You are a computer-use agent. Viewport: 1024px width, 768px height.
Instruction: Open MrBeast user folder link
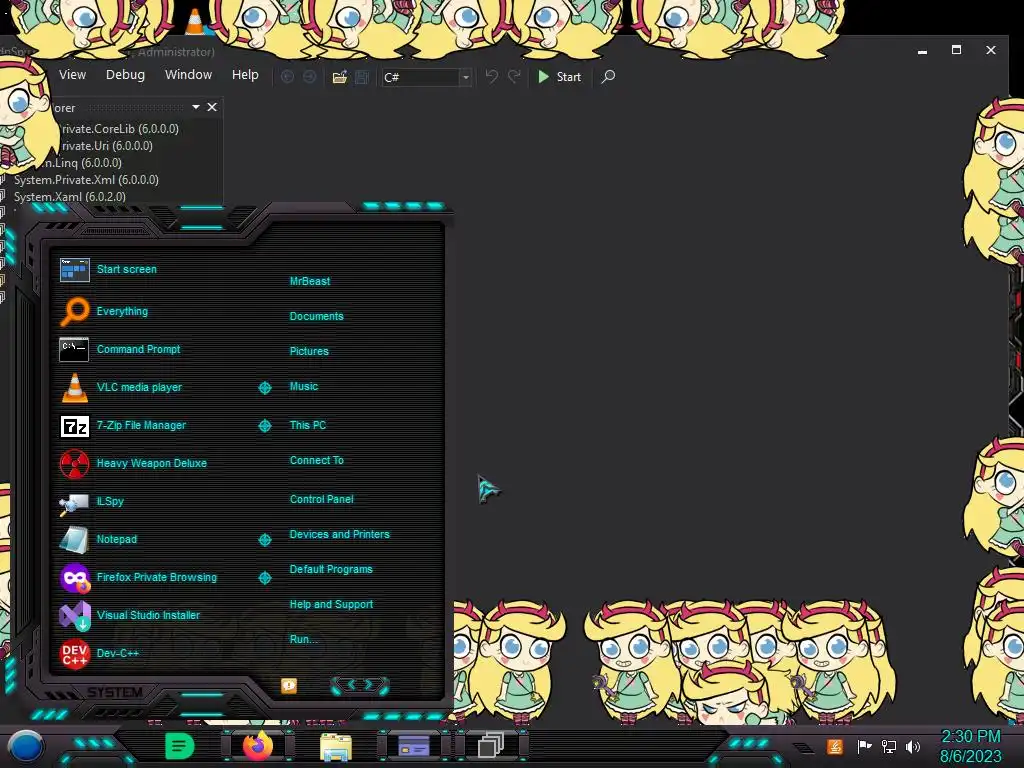[x=310, y=281]
